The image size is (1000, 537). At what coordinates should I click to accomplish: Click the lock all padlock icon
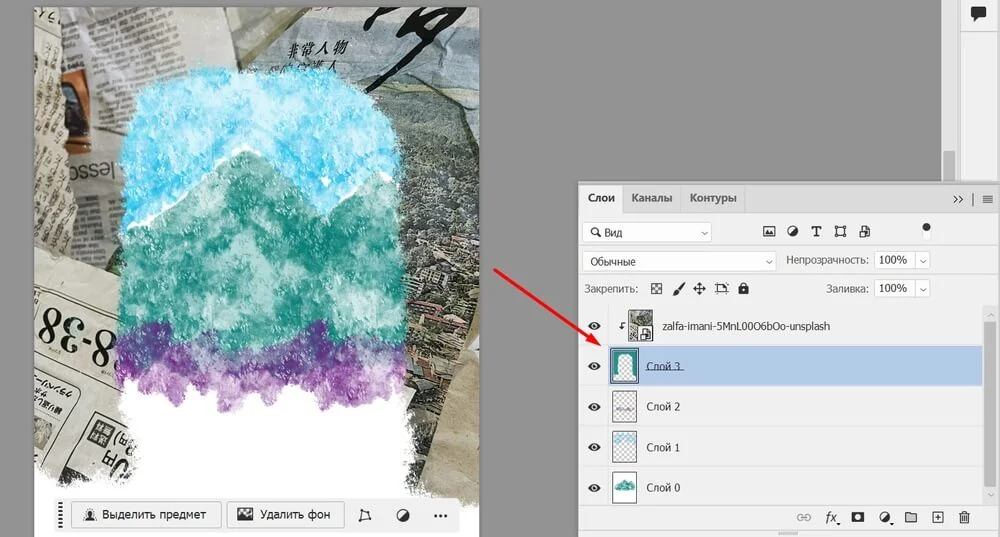[743, 289]
